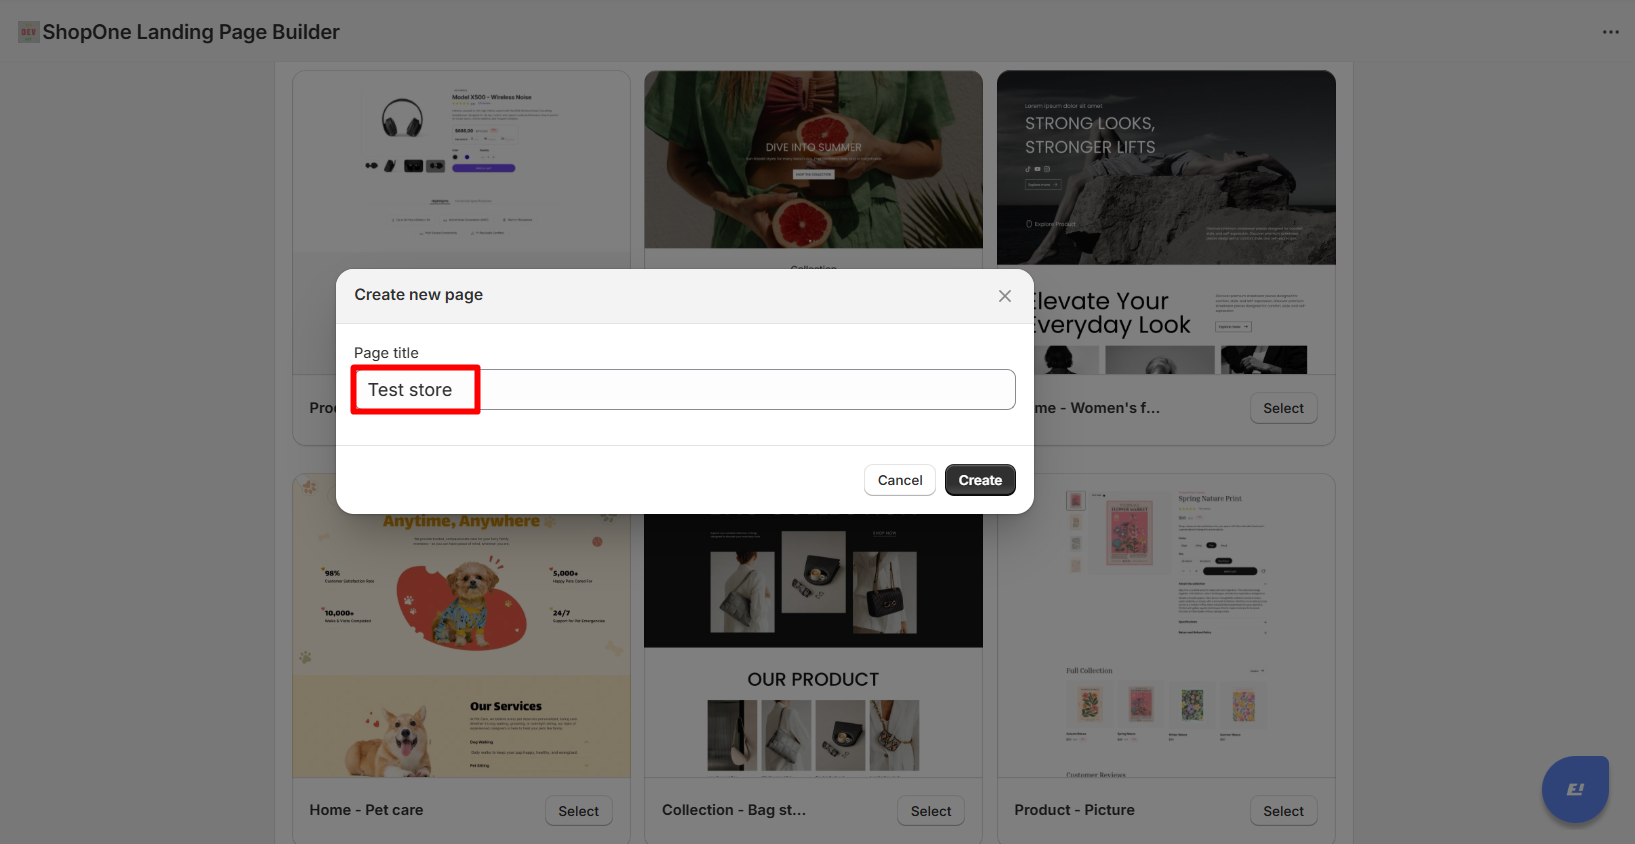The width and height of the screenshot is (1635, 844).
Task: Select the Home - Pet care template
Action: click(579, 811)
